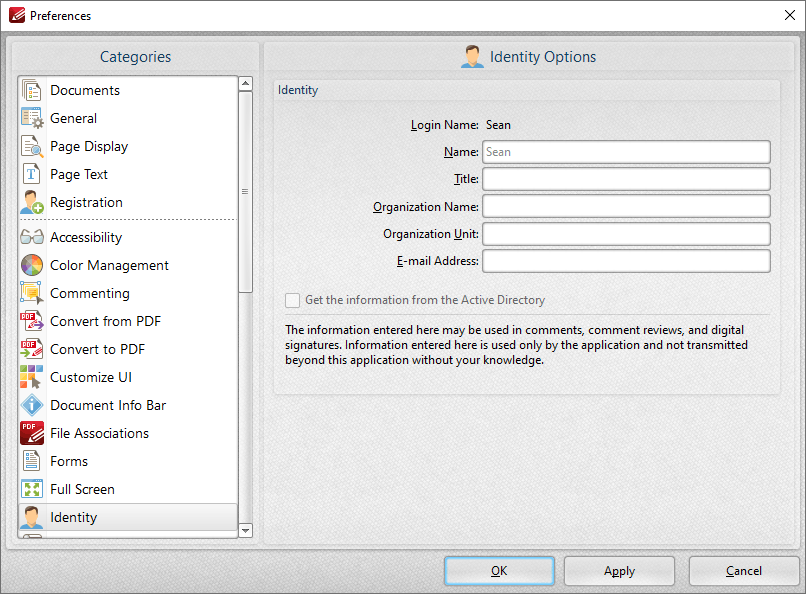
Task: Click the Forms page icon
Action: (x=32, y=461)
